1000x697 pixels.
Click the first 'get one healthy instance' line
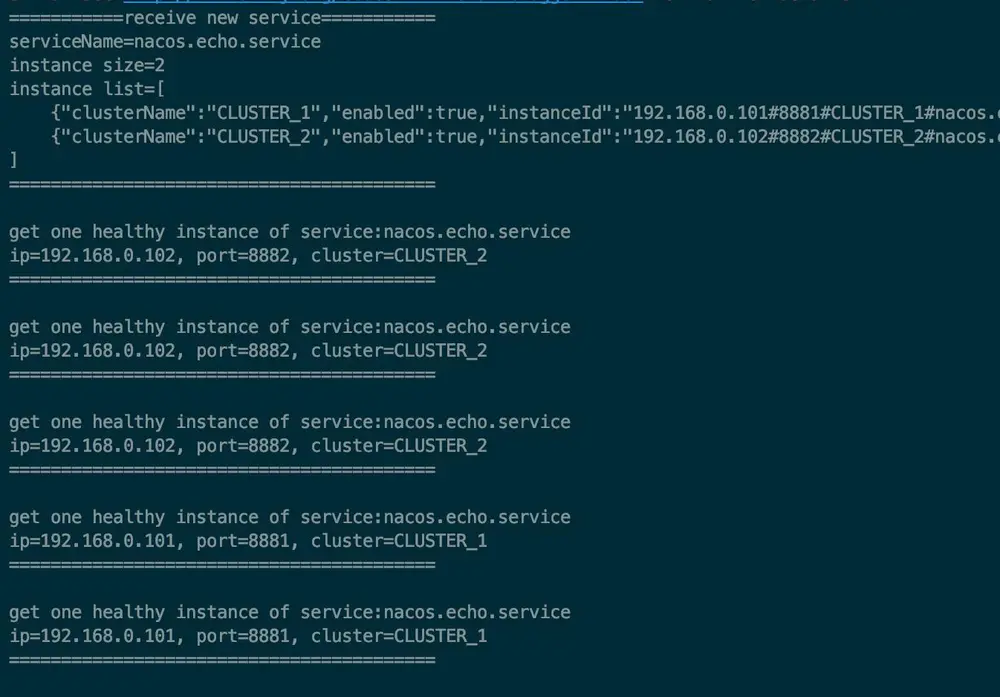click(x=290, y=232)
